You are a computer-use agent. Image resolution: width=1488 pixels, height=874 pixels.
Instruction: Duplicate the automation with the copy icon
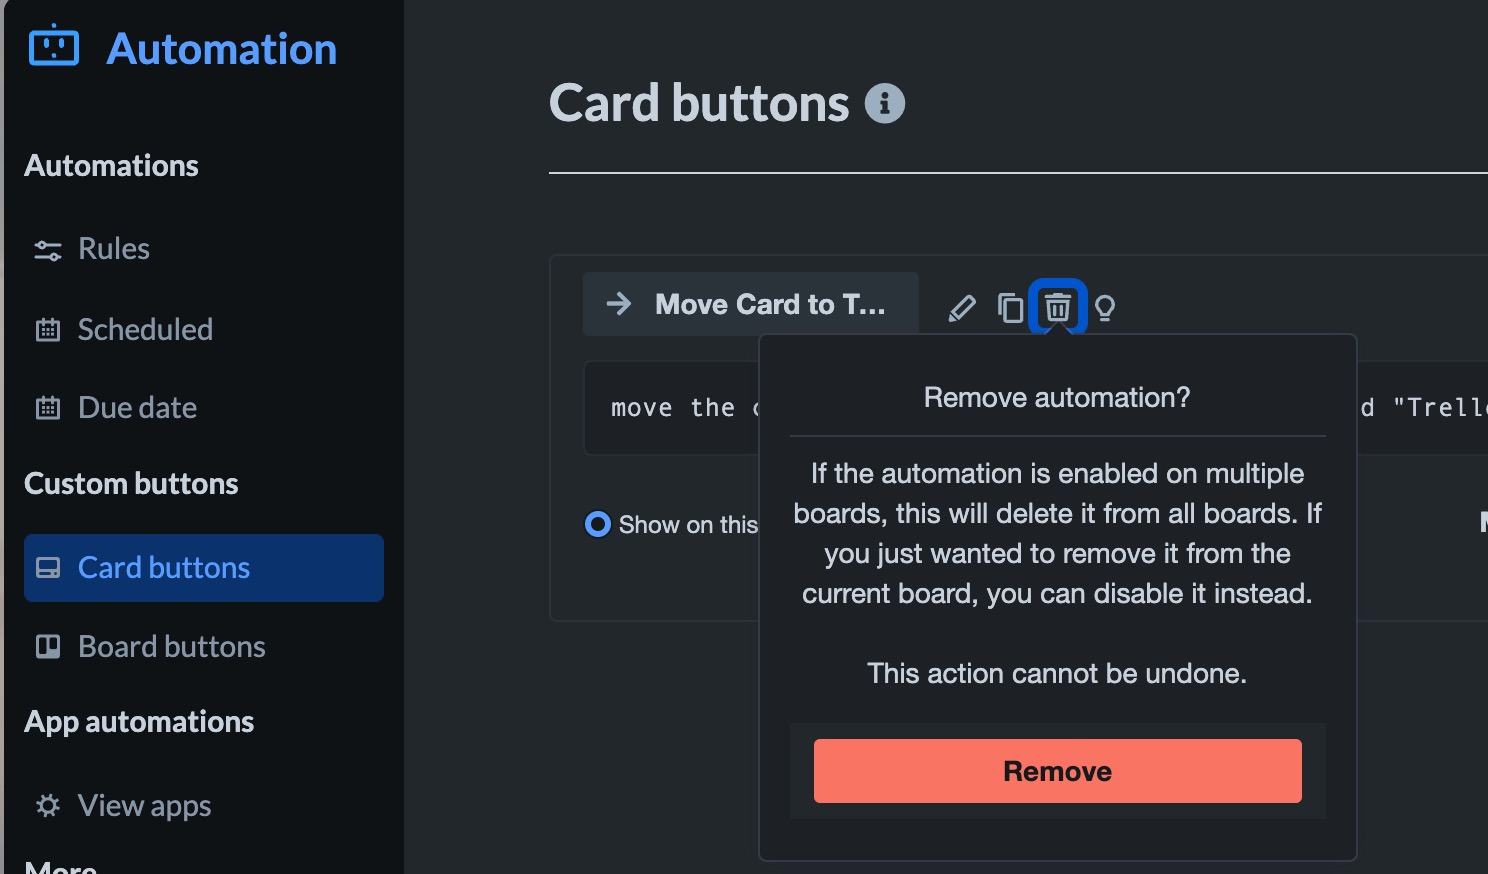pyautogui.click(x=1008, y=306)
